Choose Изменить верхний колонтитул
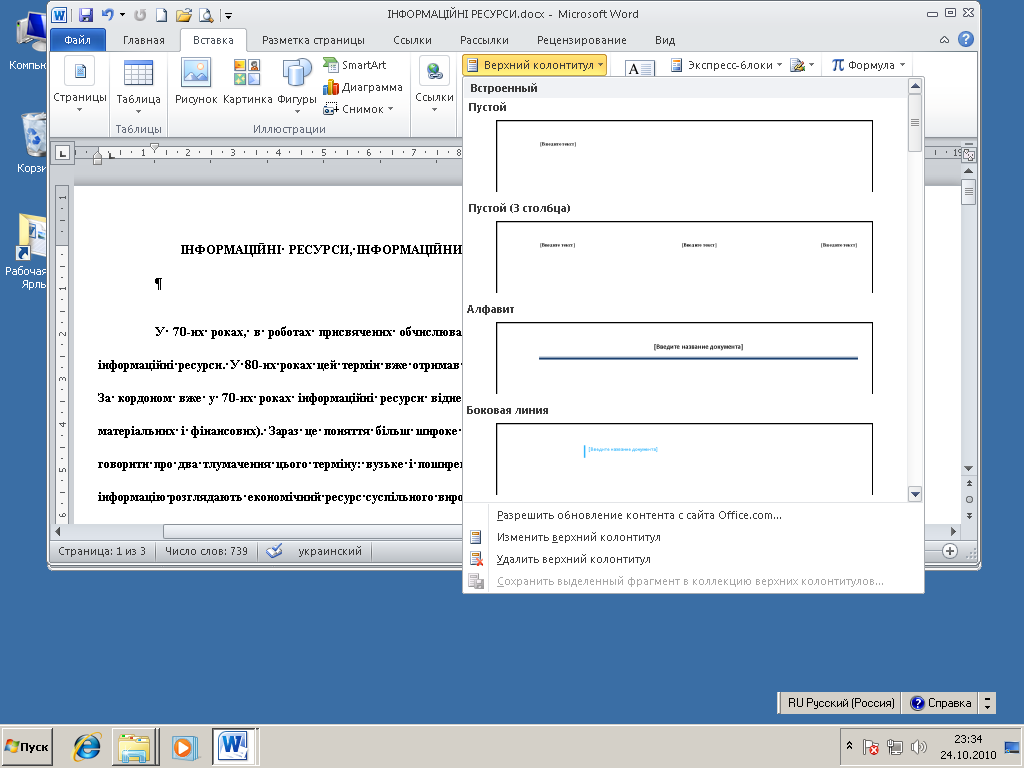 692,537
